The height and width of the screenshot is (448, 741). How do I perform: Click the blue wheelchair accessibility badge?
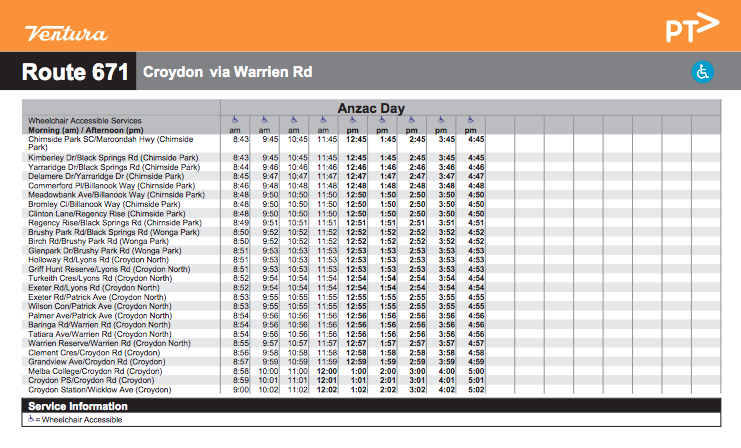[703, 72]
